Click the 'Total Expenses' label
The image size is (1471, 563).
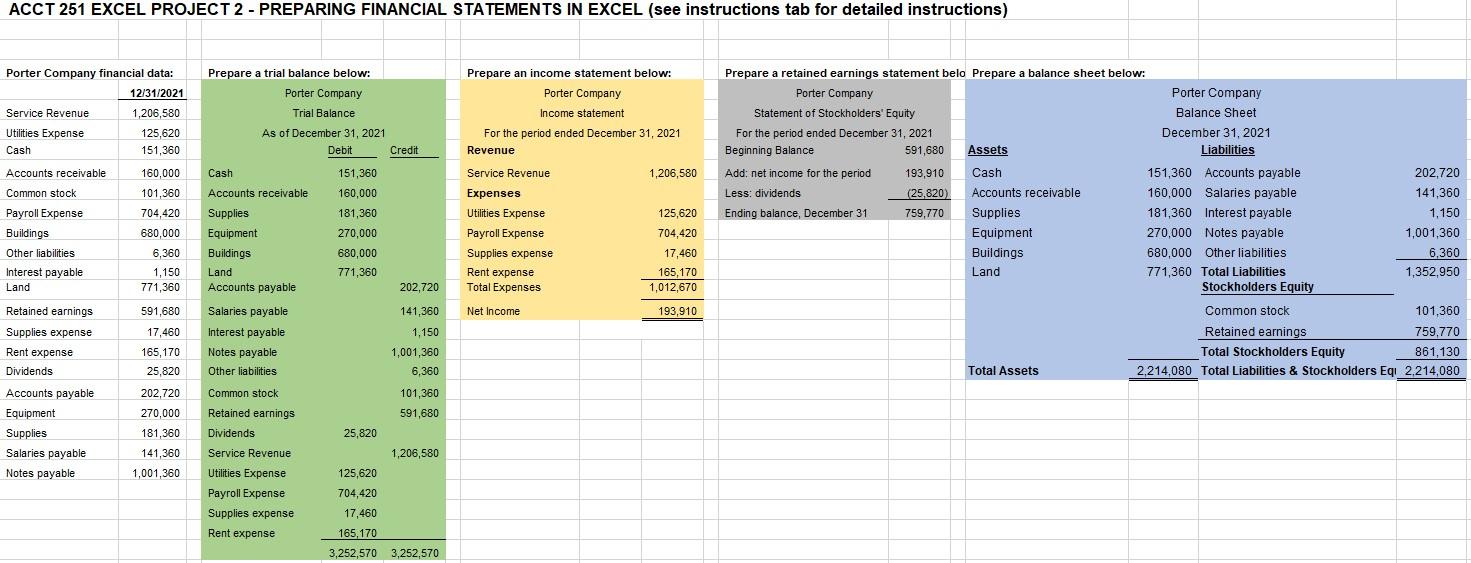coord(504,287)
